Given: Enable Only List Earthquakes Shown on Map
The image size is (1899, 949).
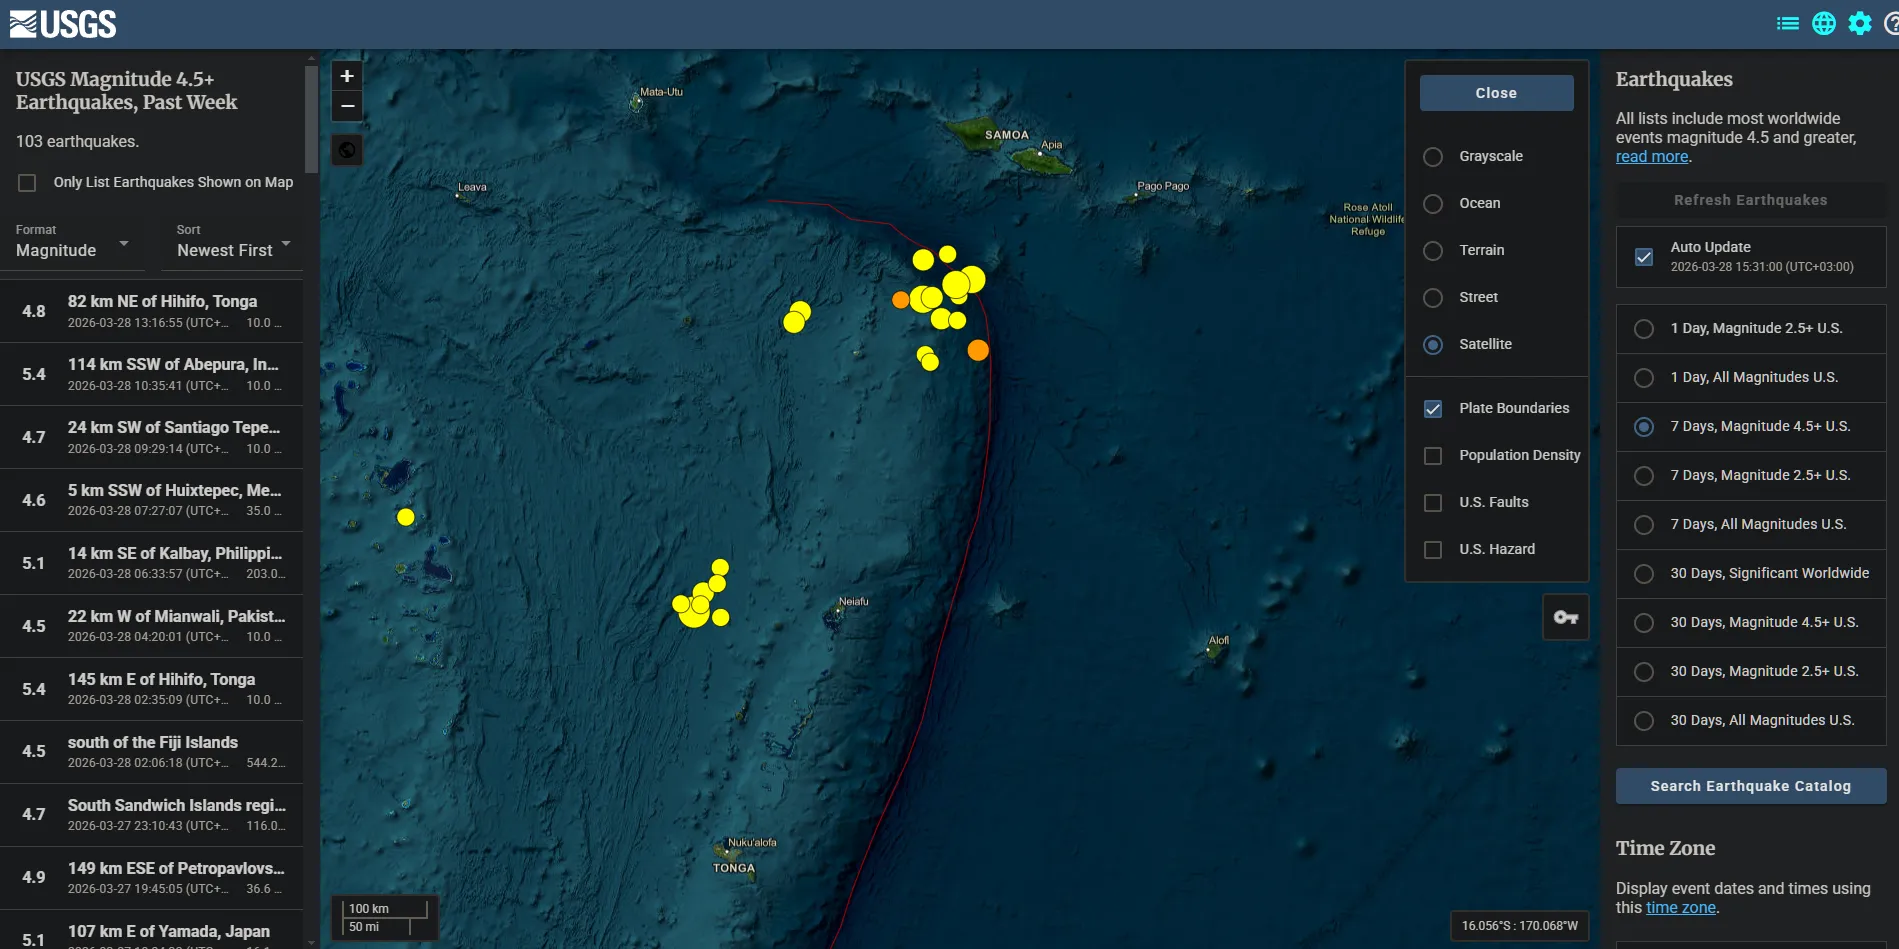Looking at the screenshot, I should click(28, 183).
